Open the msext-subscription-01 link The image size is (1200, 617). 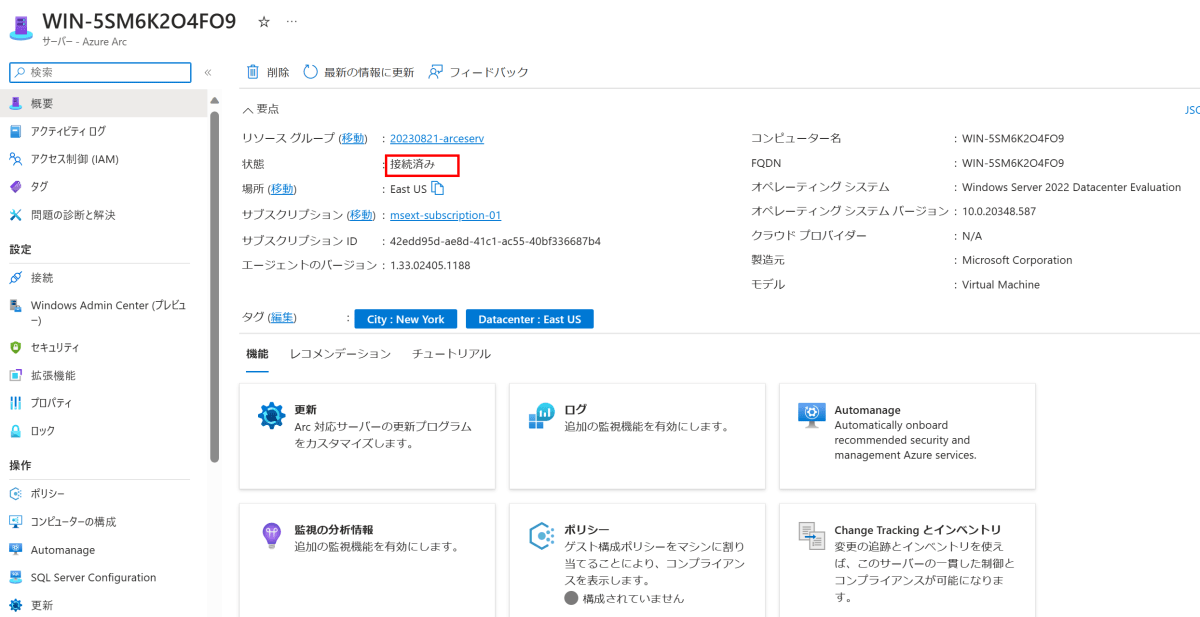pyautogui.click(x=445, y=215)
